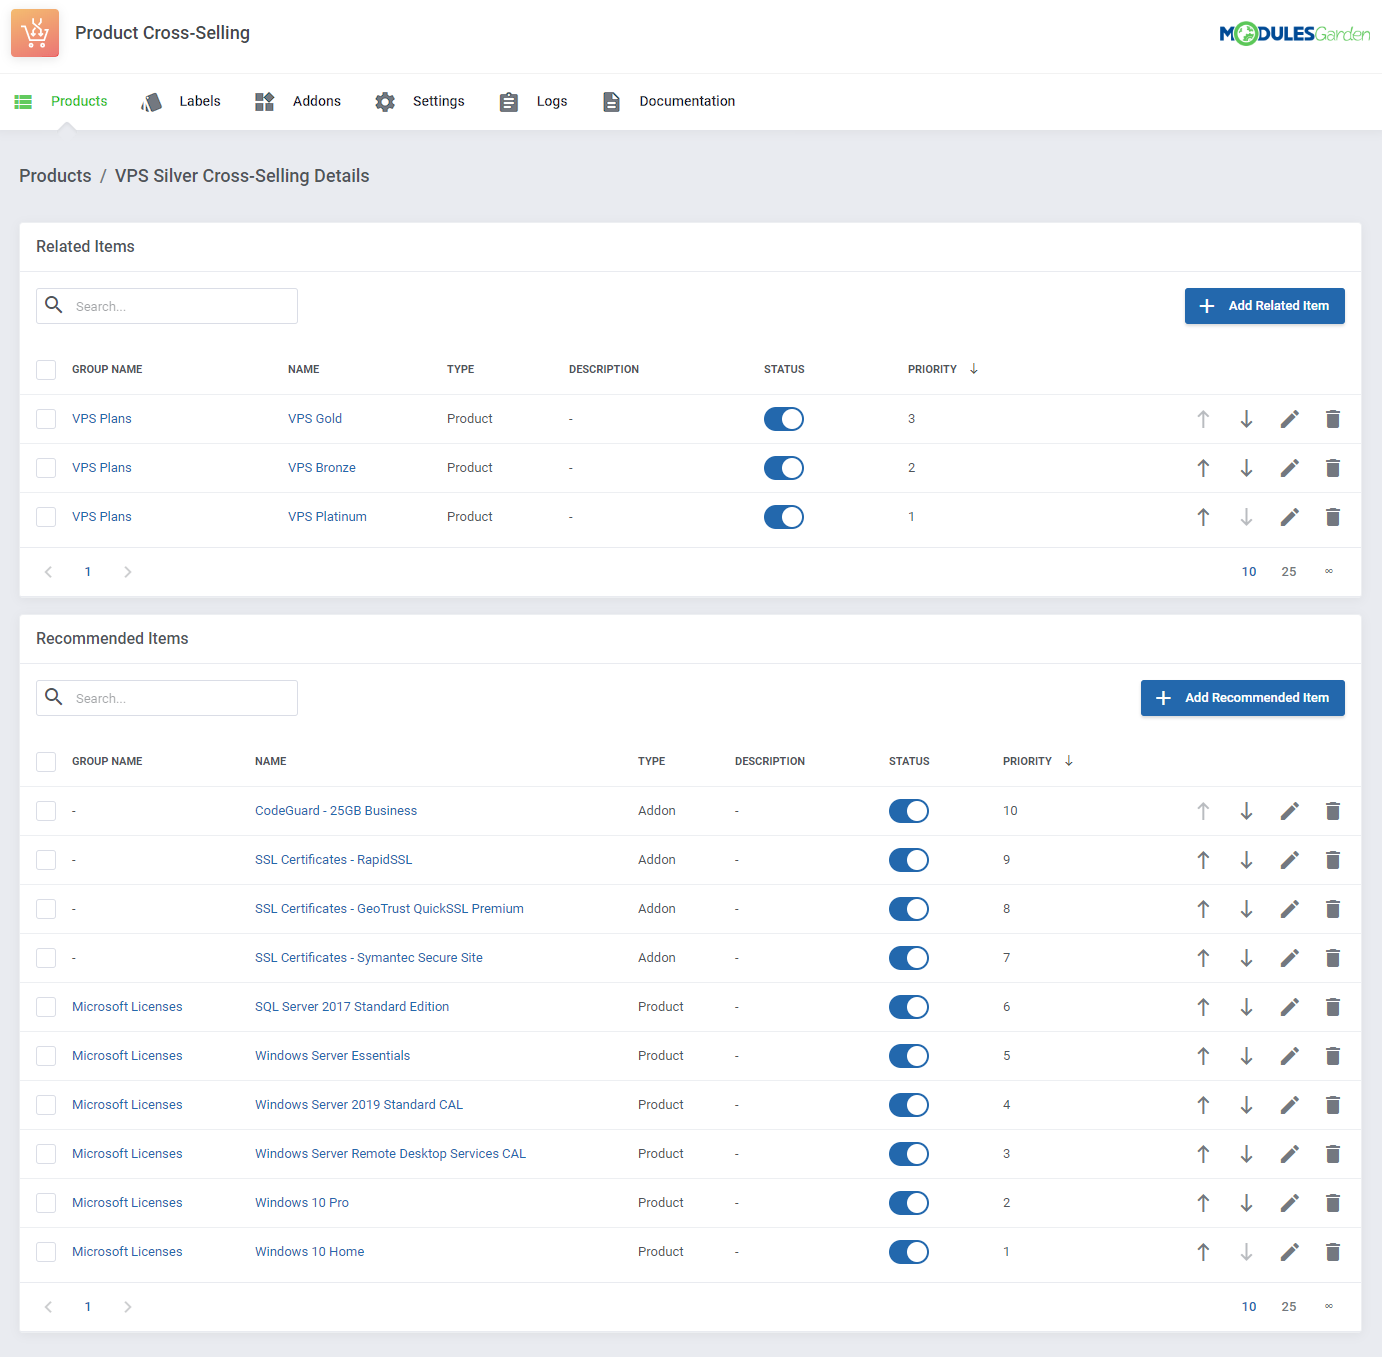1382x1357 pixels.
Task: Click Add Related Item button
Action: tap(1265, 306)
